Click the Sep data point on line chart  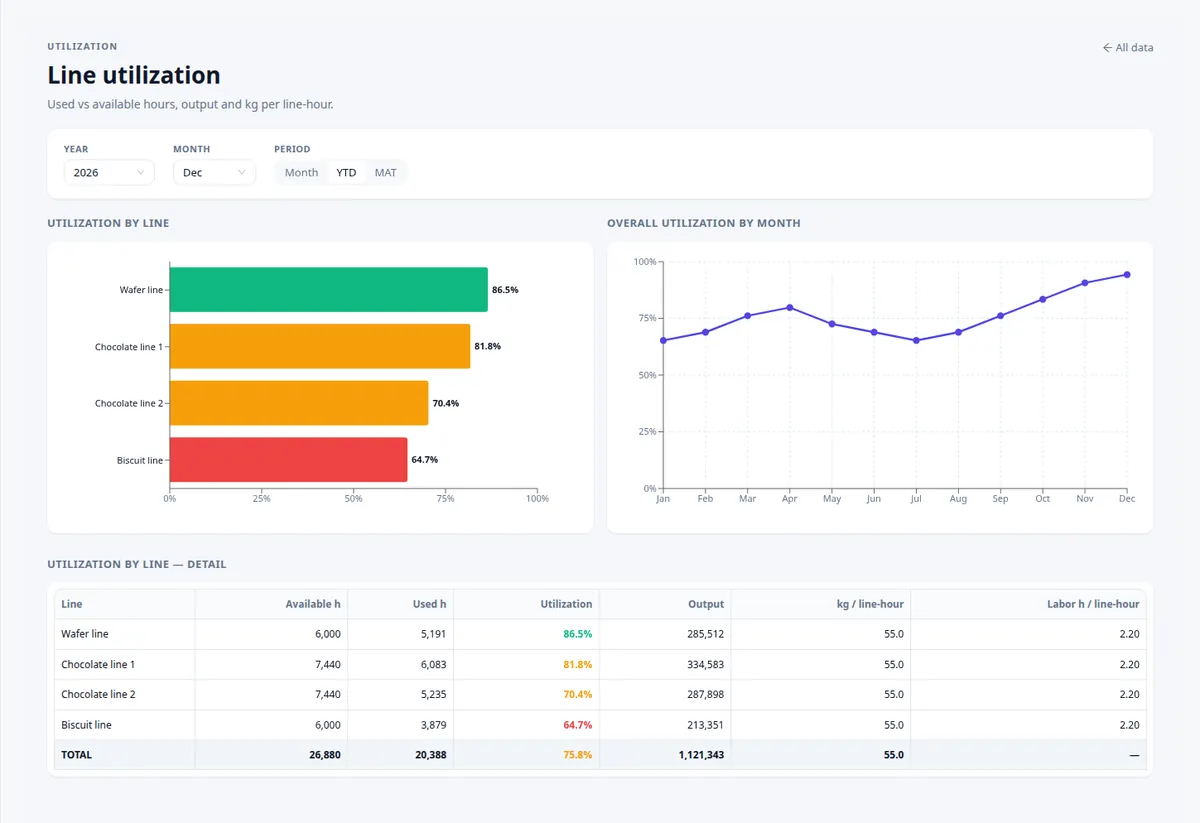(x=1000, y=316)
